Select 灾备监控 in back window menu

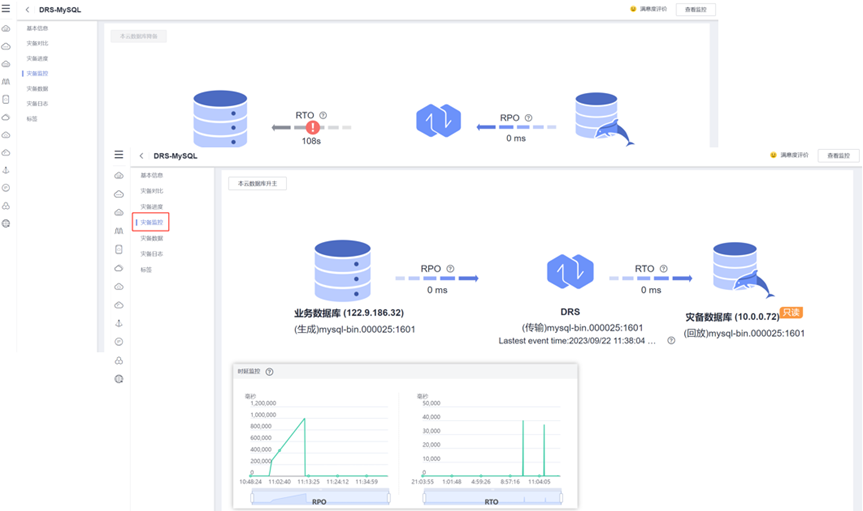37,73
